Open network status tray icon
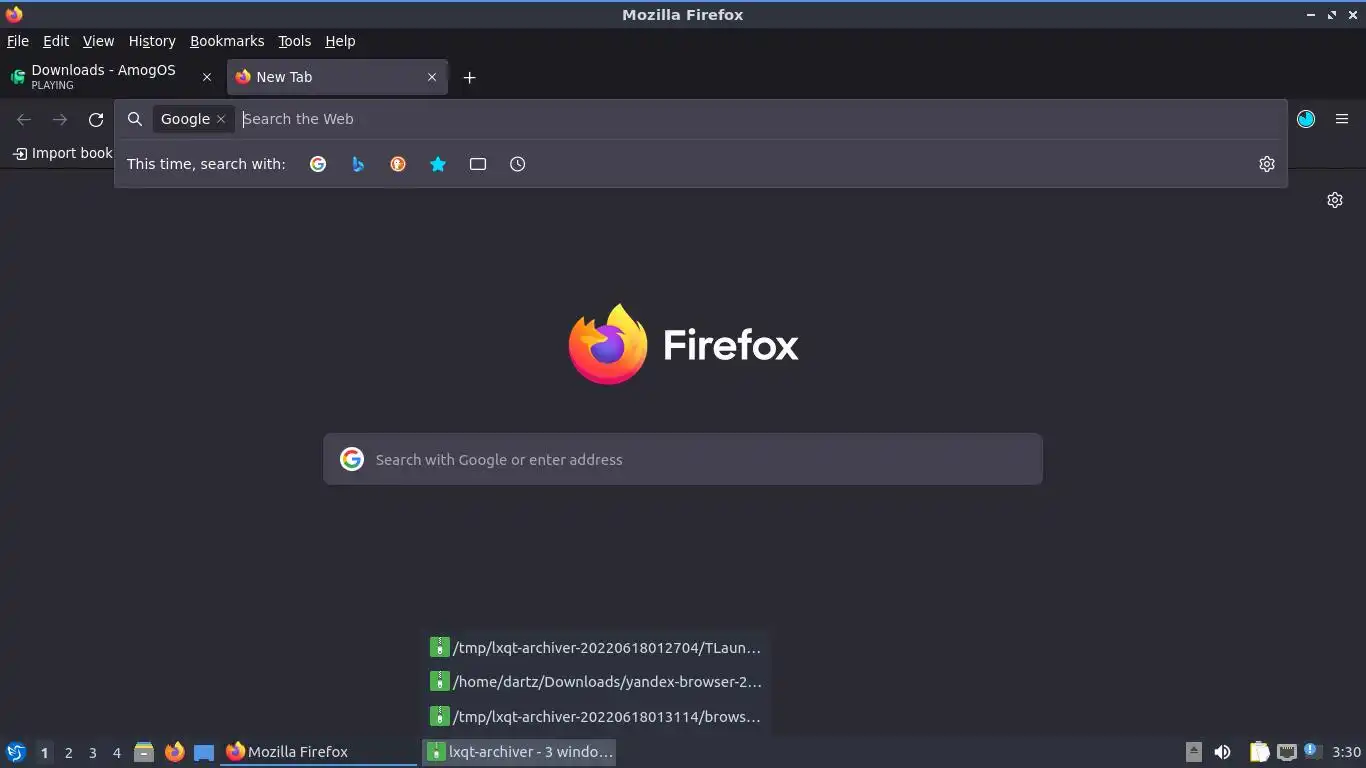 1287,752
